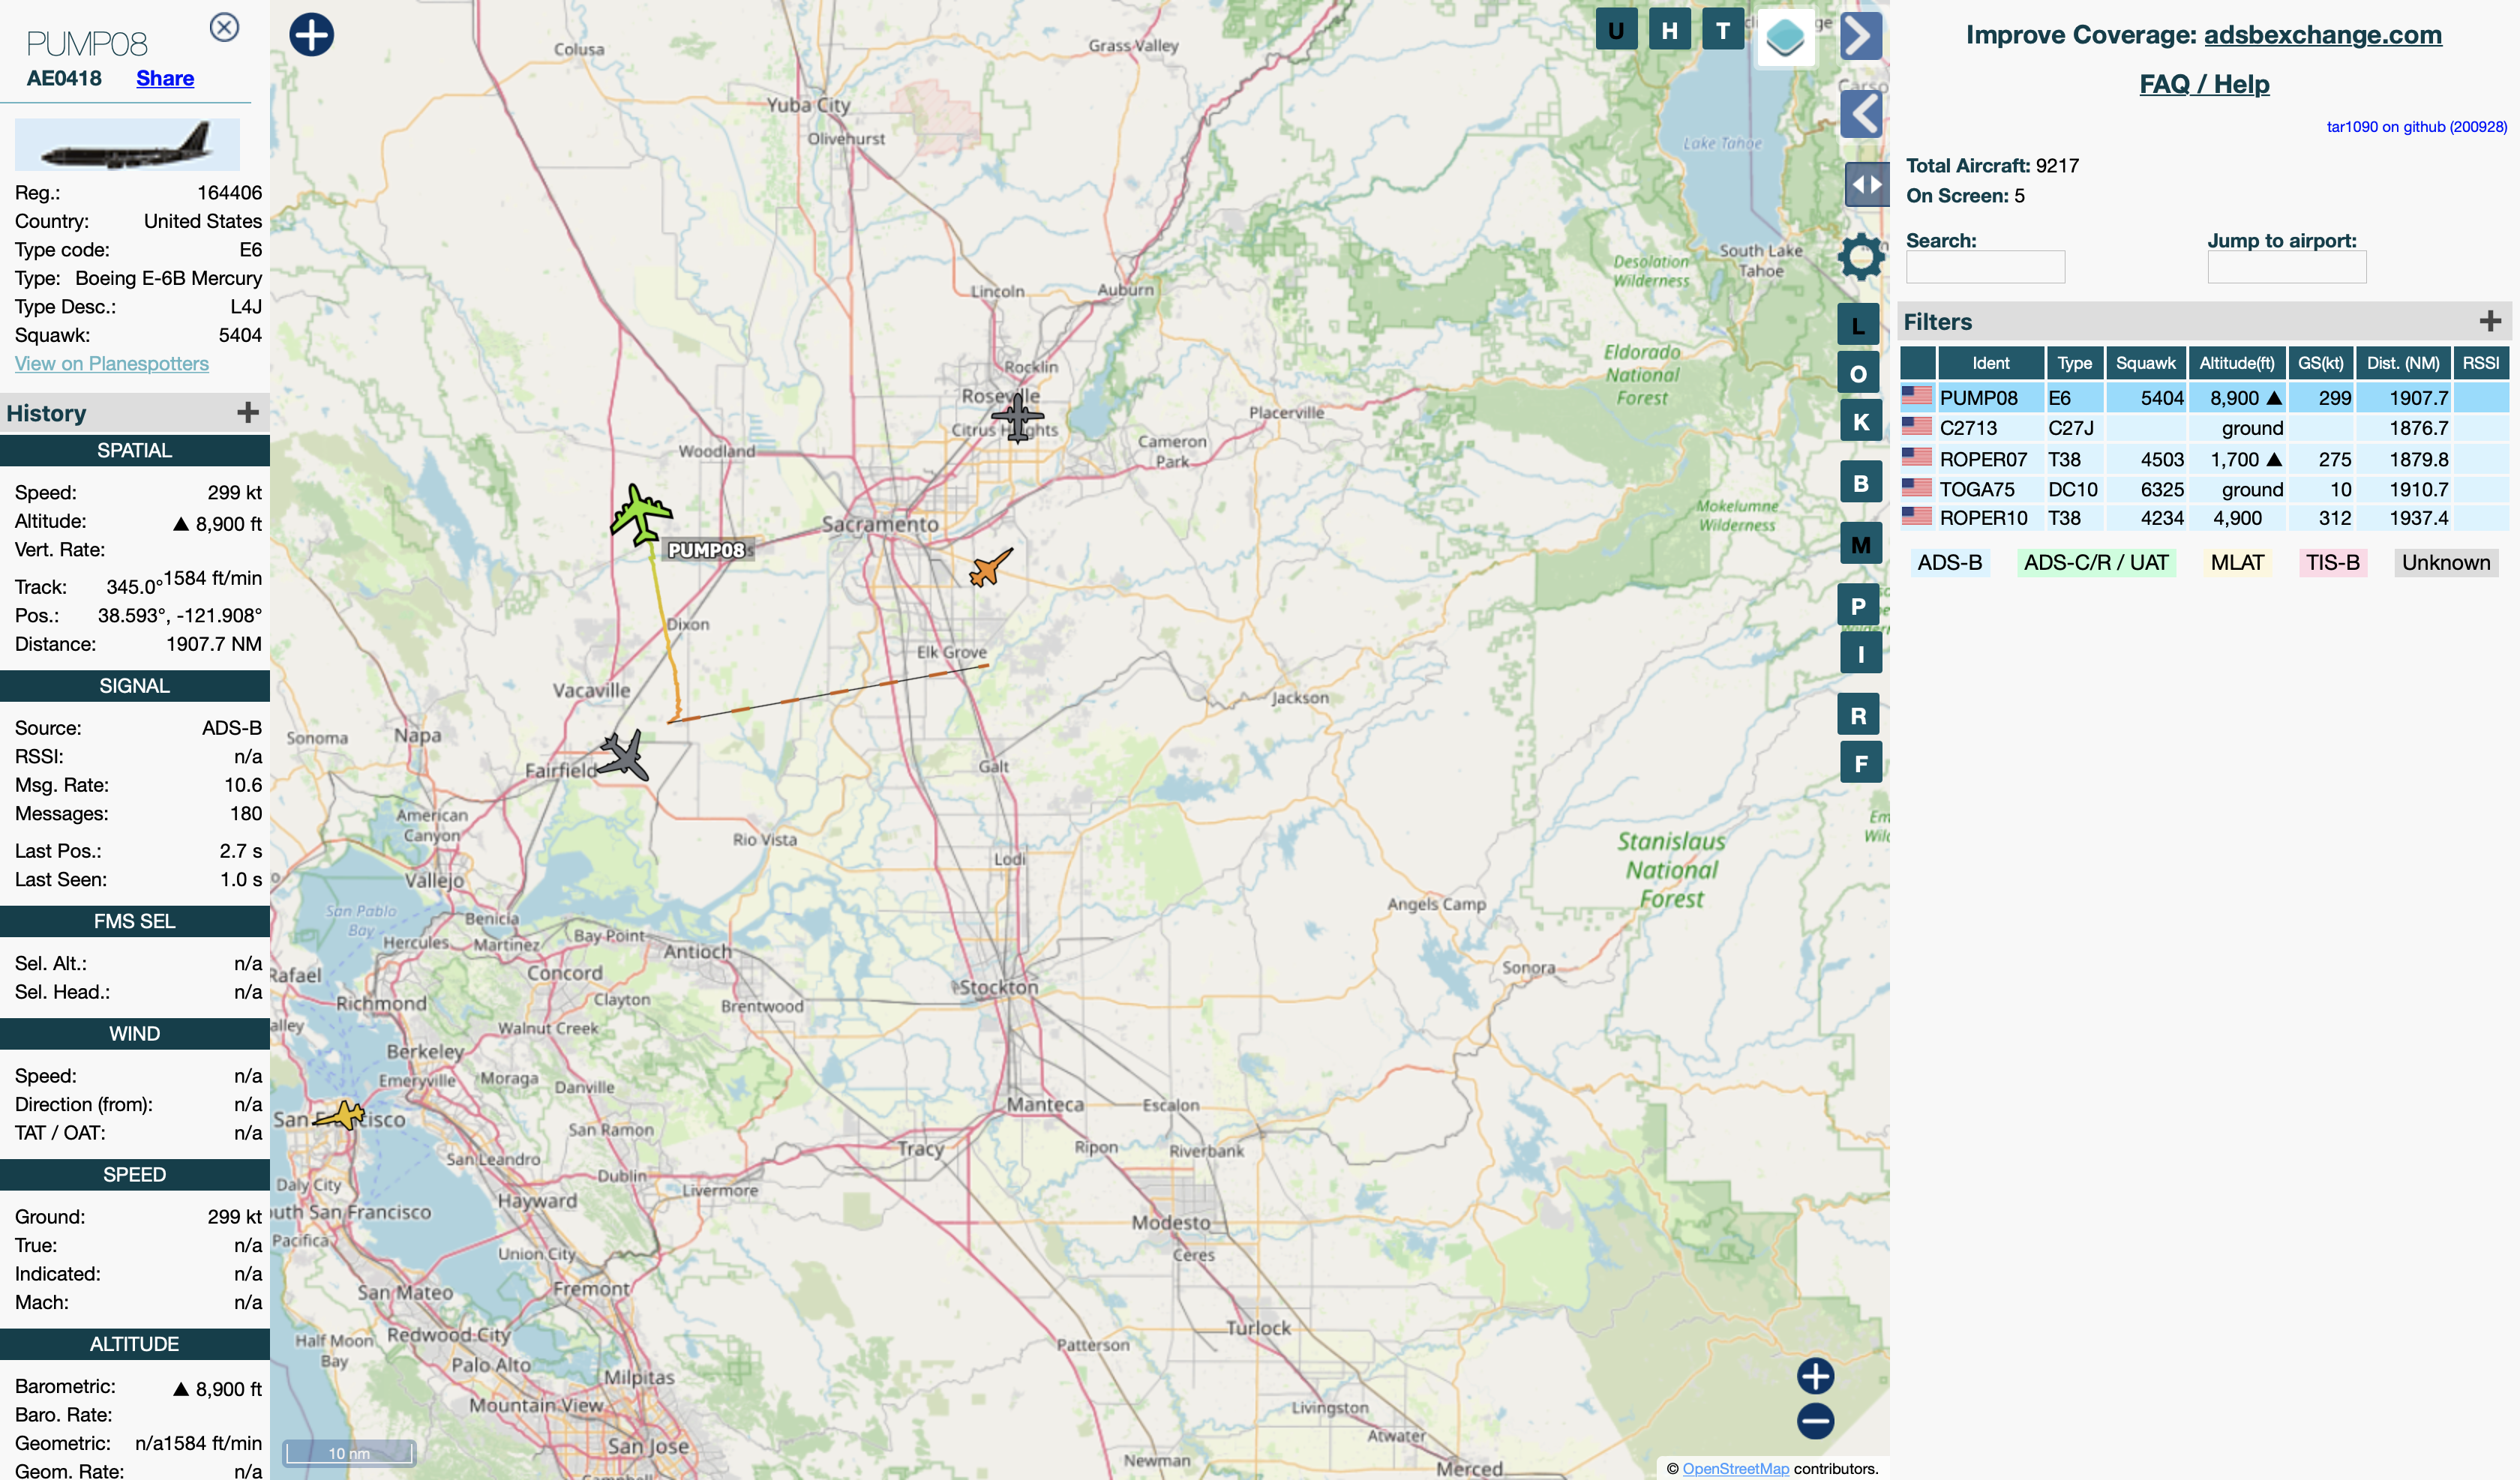Sort table by Altitude(ft) column
2520x1480 pixels.
coord(2236,363)
